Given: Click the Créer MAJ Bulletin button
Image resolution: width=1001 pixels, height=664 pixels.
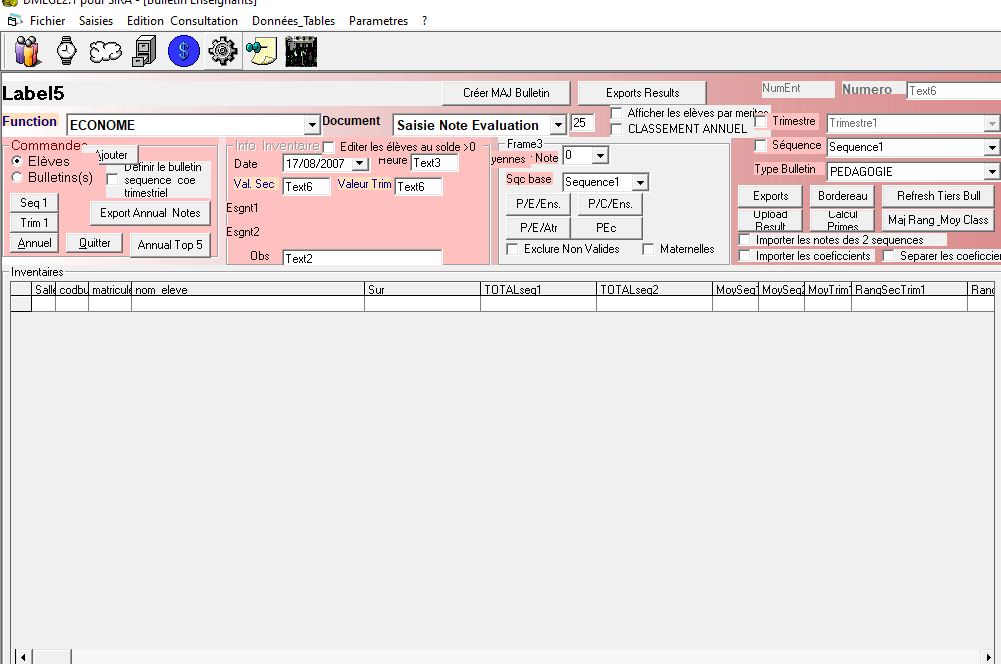Looking at the screenshot, I should pyautogui.click(x=506, y=93).
